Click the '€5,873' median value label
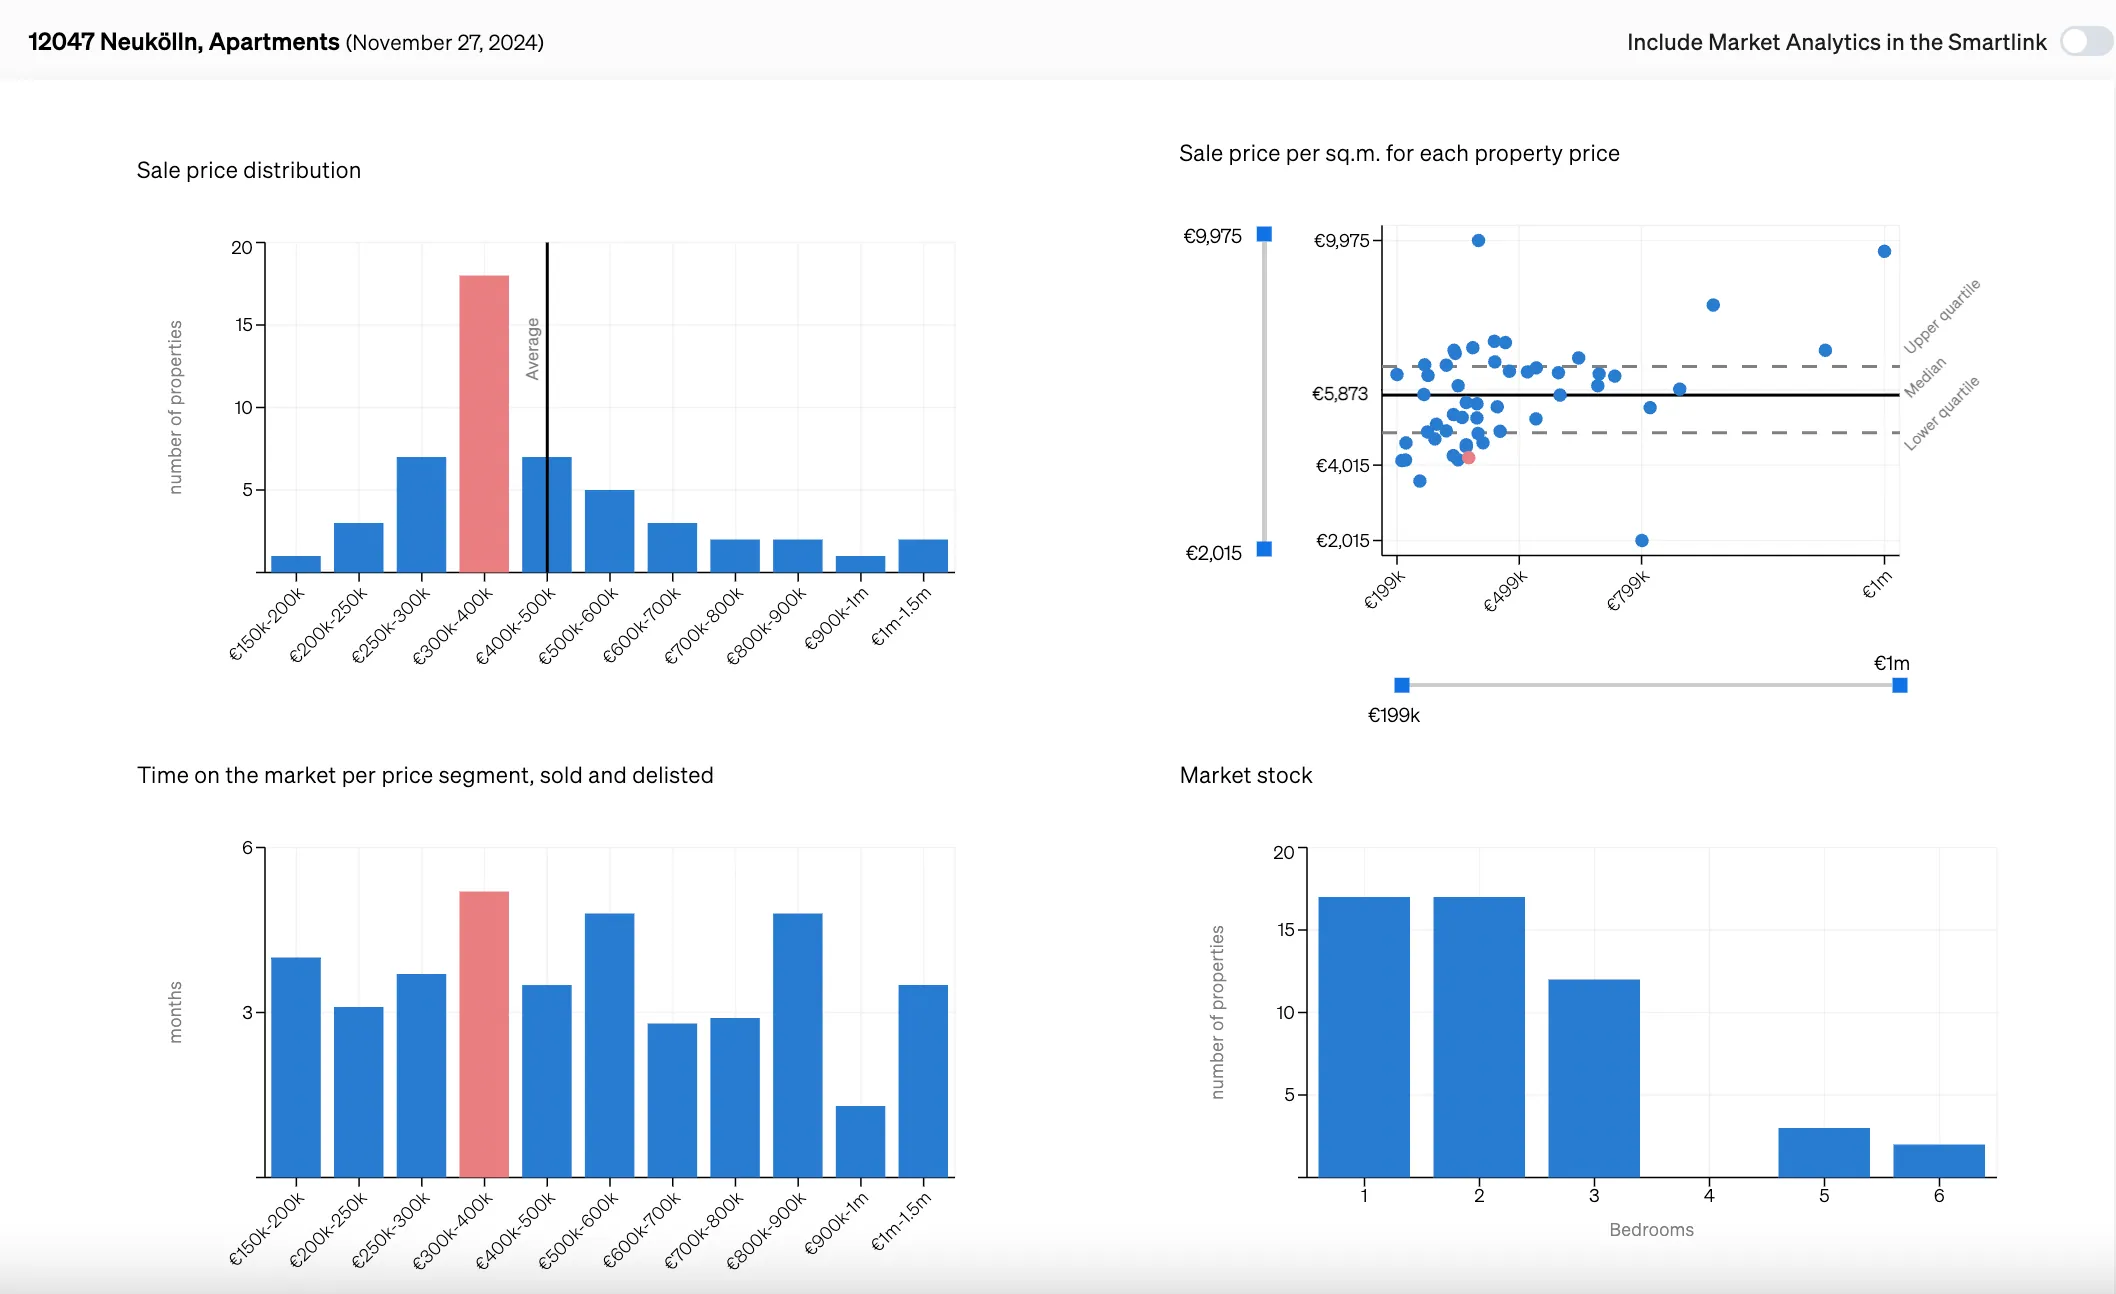2116x1294 pixels. (x=1339, y=393)
